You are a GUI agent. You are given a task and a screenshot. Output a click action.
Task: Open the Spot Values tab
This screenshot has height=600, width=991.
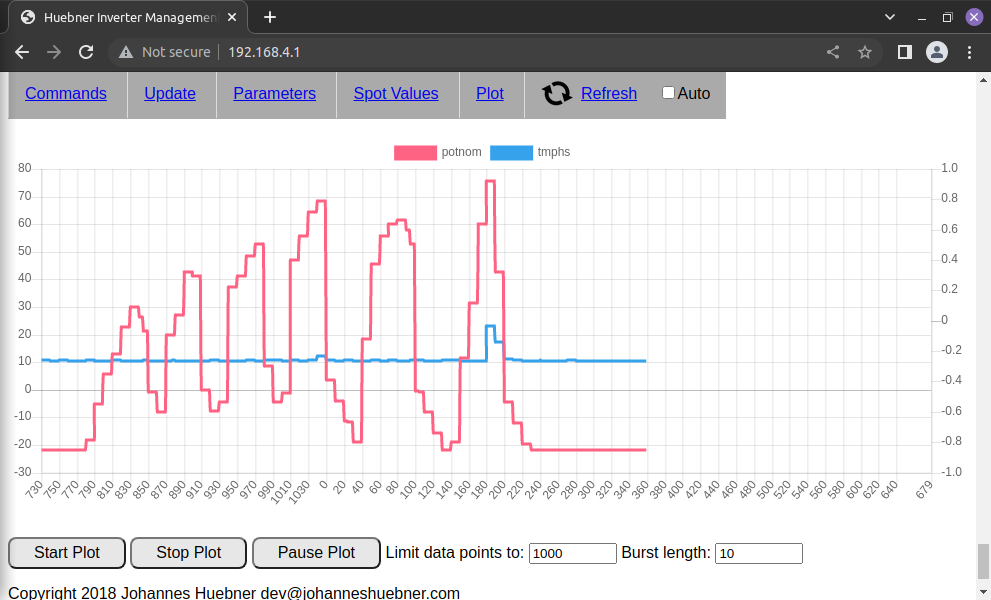[x=396, y=94]
